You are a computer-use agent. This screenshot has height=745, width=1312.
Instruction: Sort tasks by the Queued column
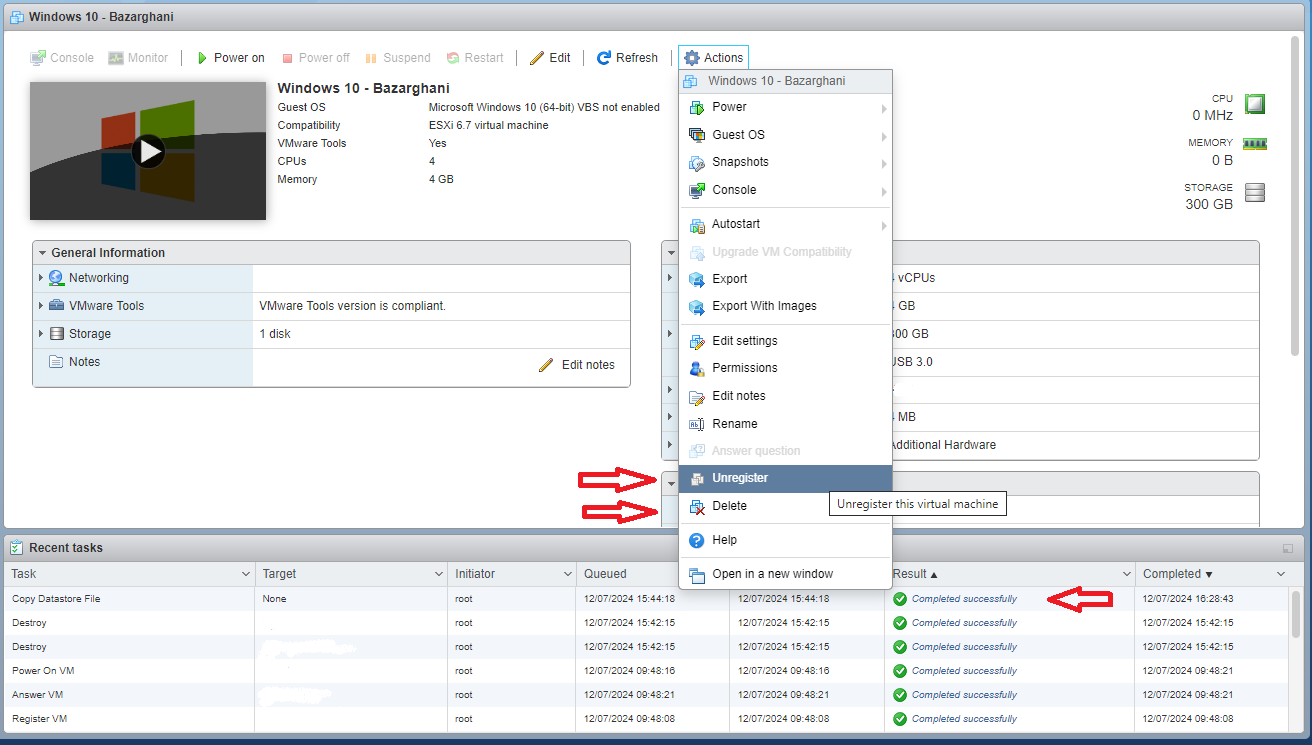click(605, 574)
